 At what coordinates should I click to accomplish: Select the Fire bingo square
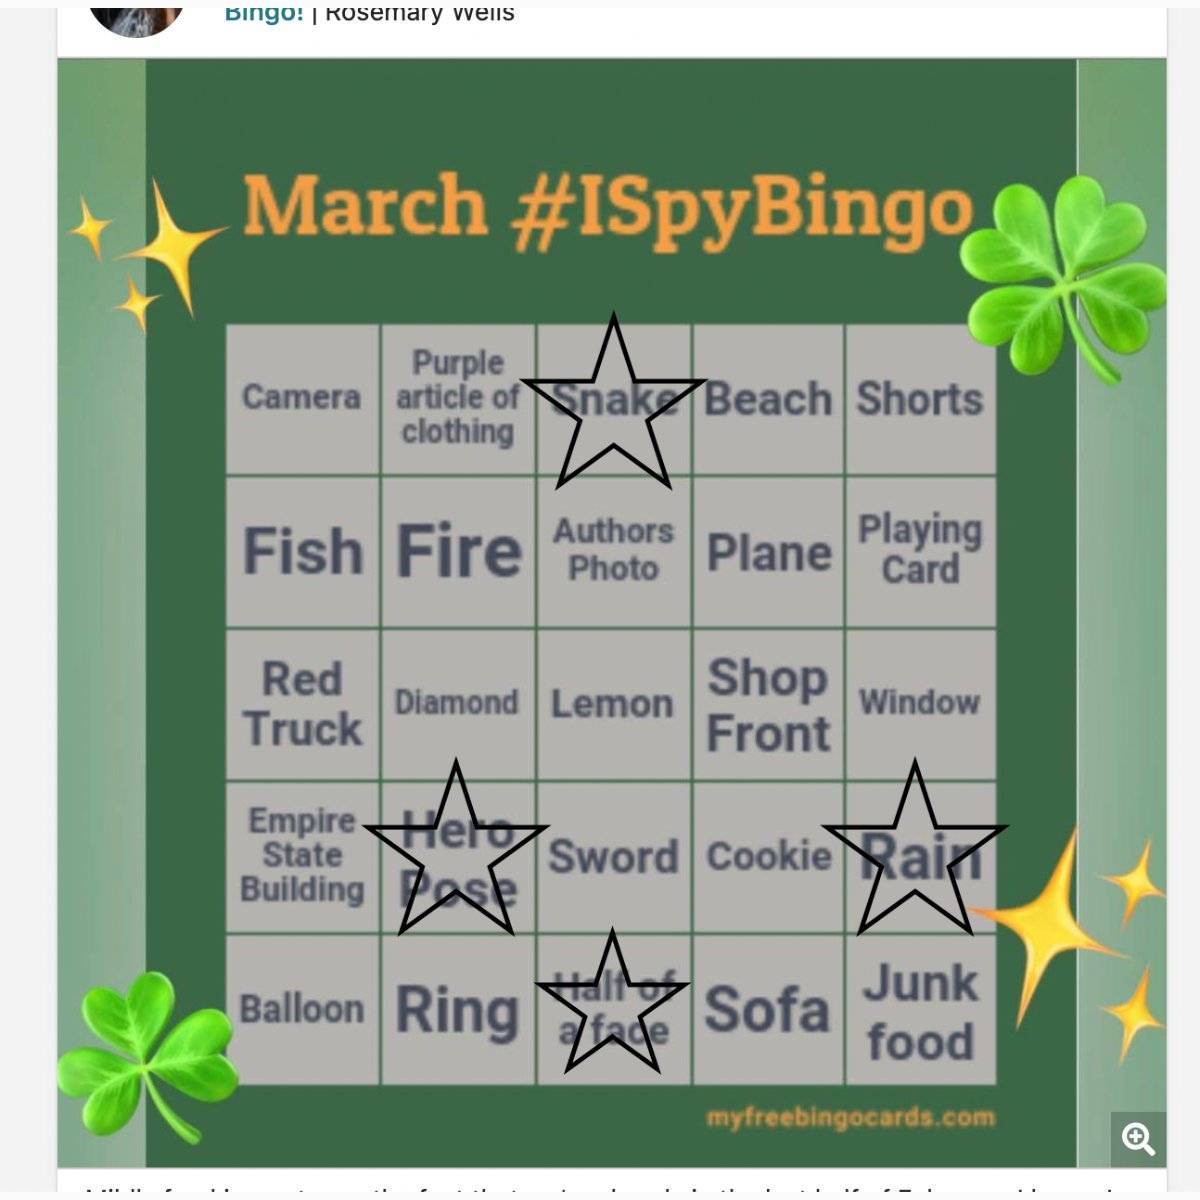point(459,552)
